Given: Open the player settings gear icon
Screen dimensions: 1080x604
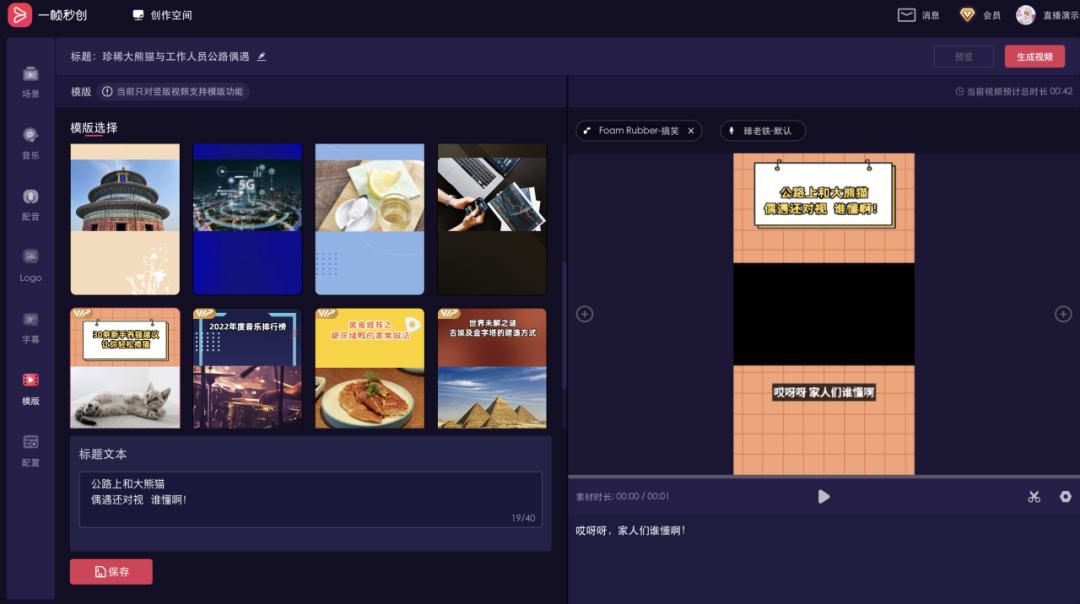Looking at the screenshot, I should click(1065, 497).
